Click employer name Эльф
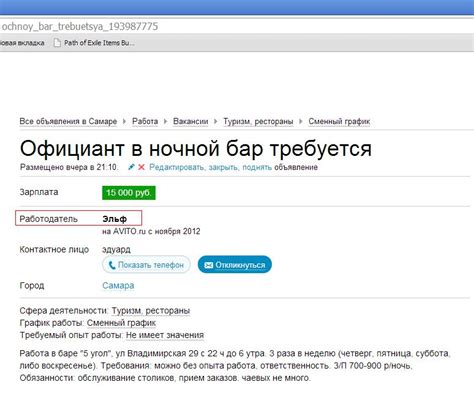 point(115,219)
